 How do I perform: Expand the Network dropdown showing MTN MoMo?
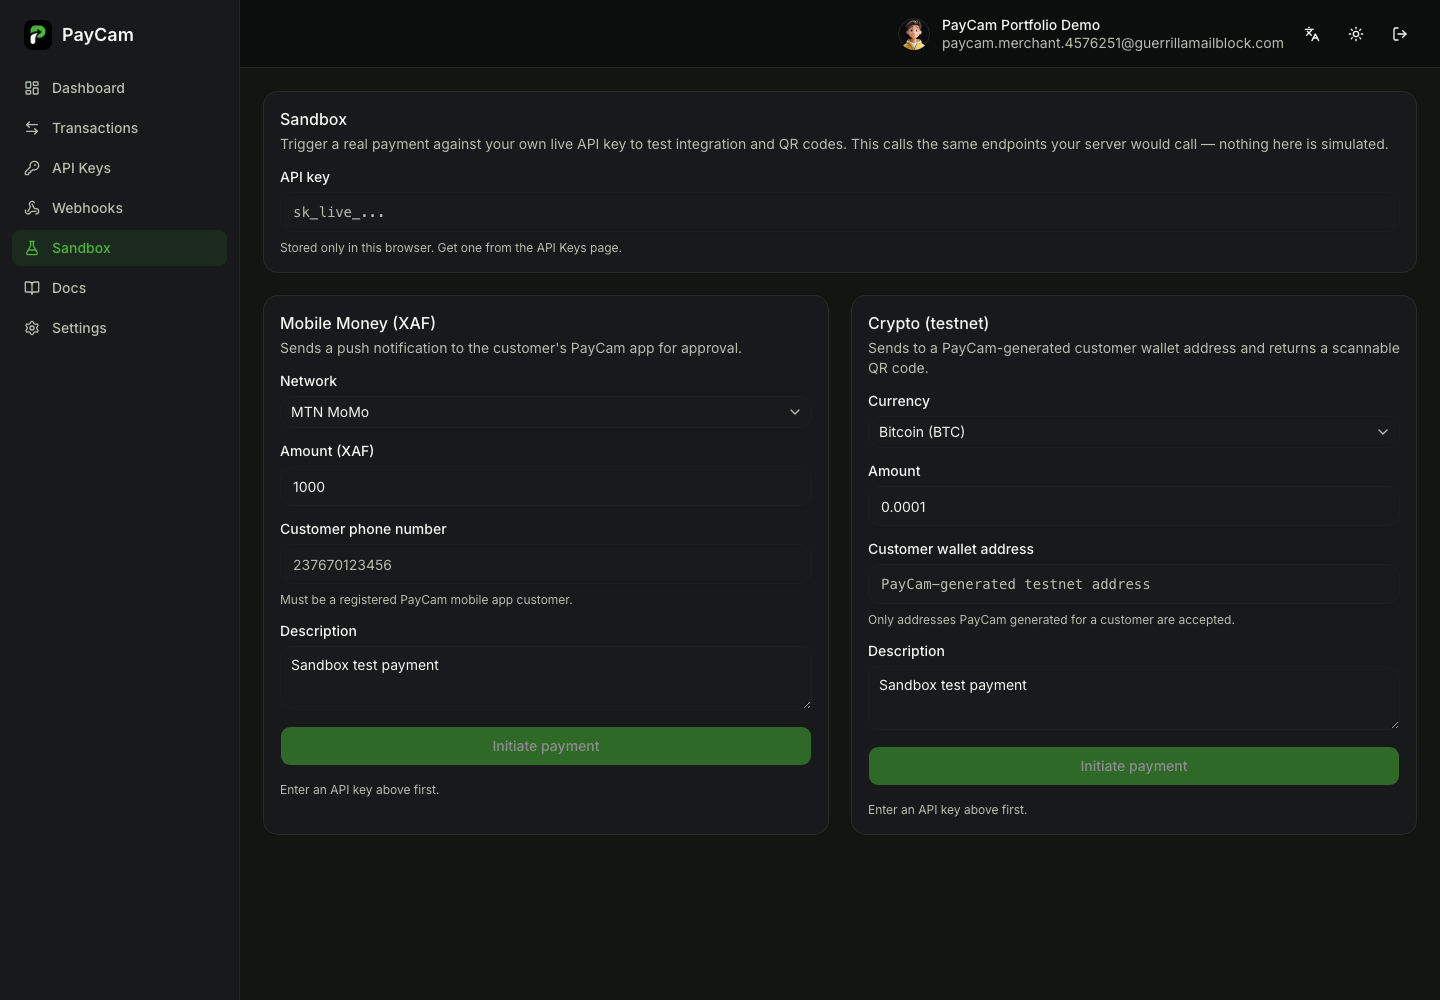(x=546, y=412)
